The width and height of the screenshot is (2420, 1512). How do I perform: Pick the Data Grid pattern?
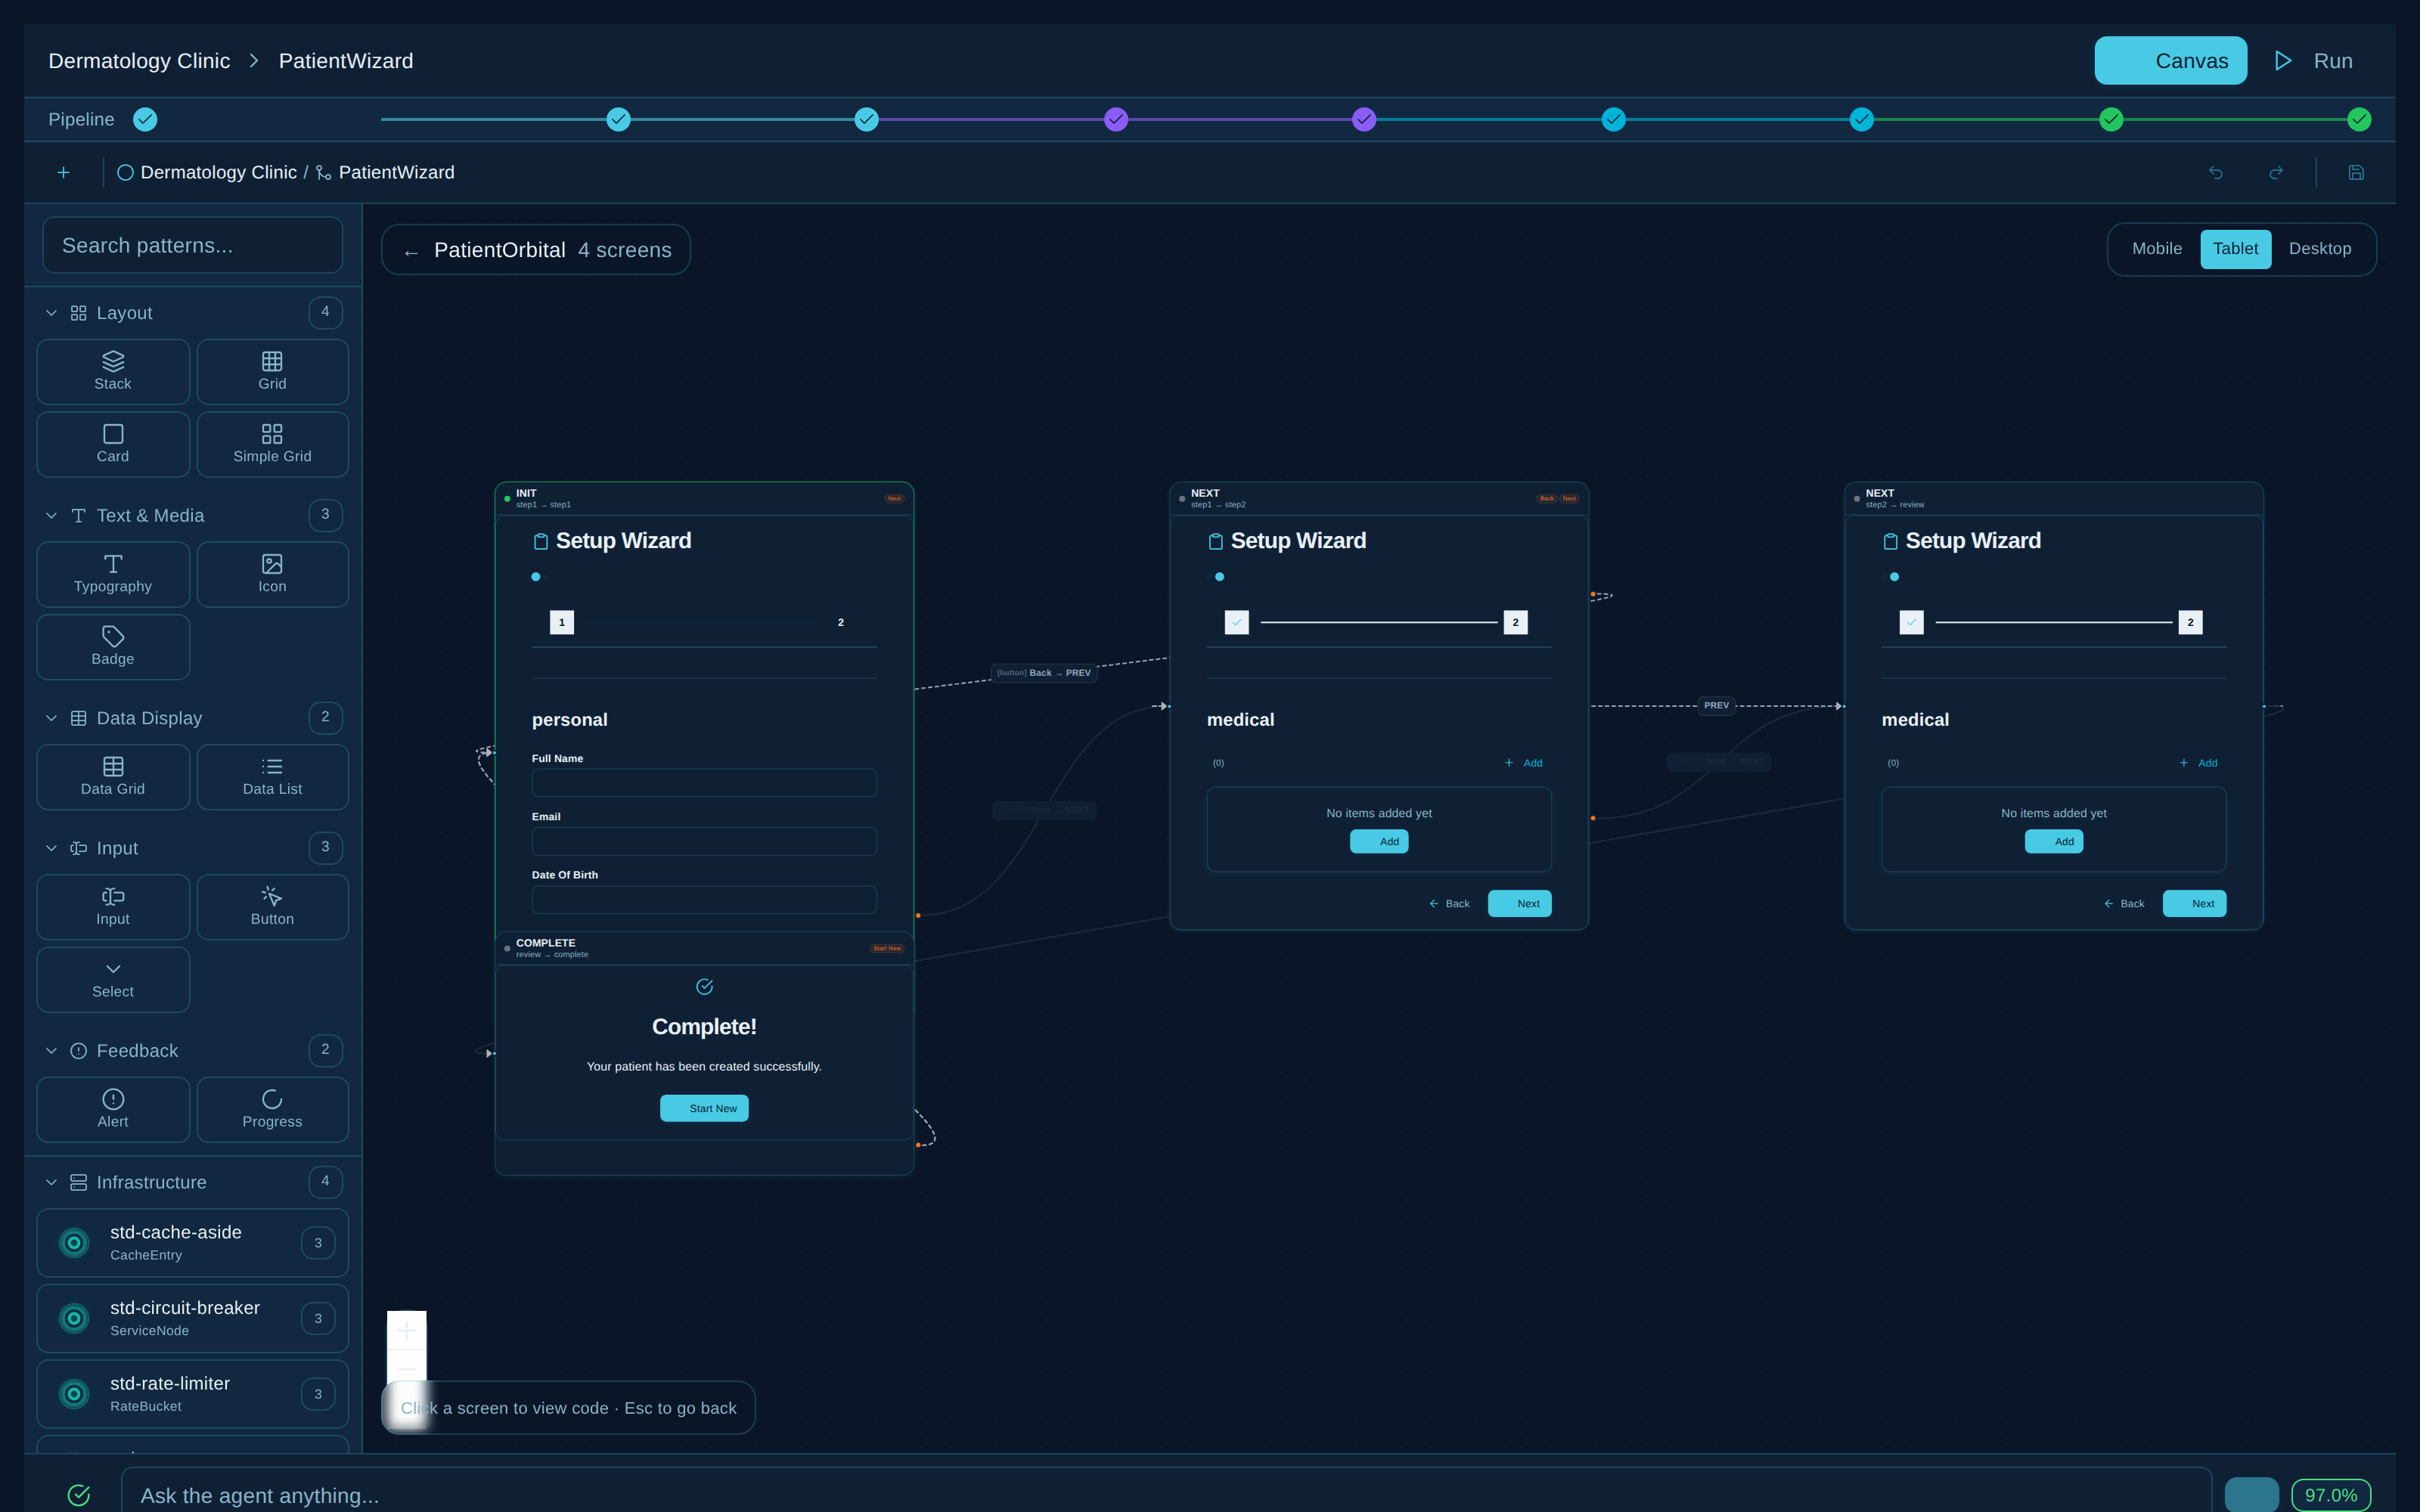[x=113, y=776]
